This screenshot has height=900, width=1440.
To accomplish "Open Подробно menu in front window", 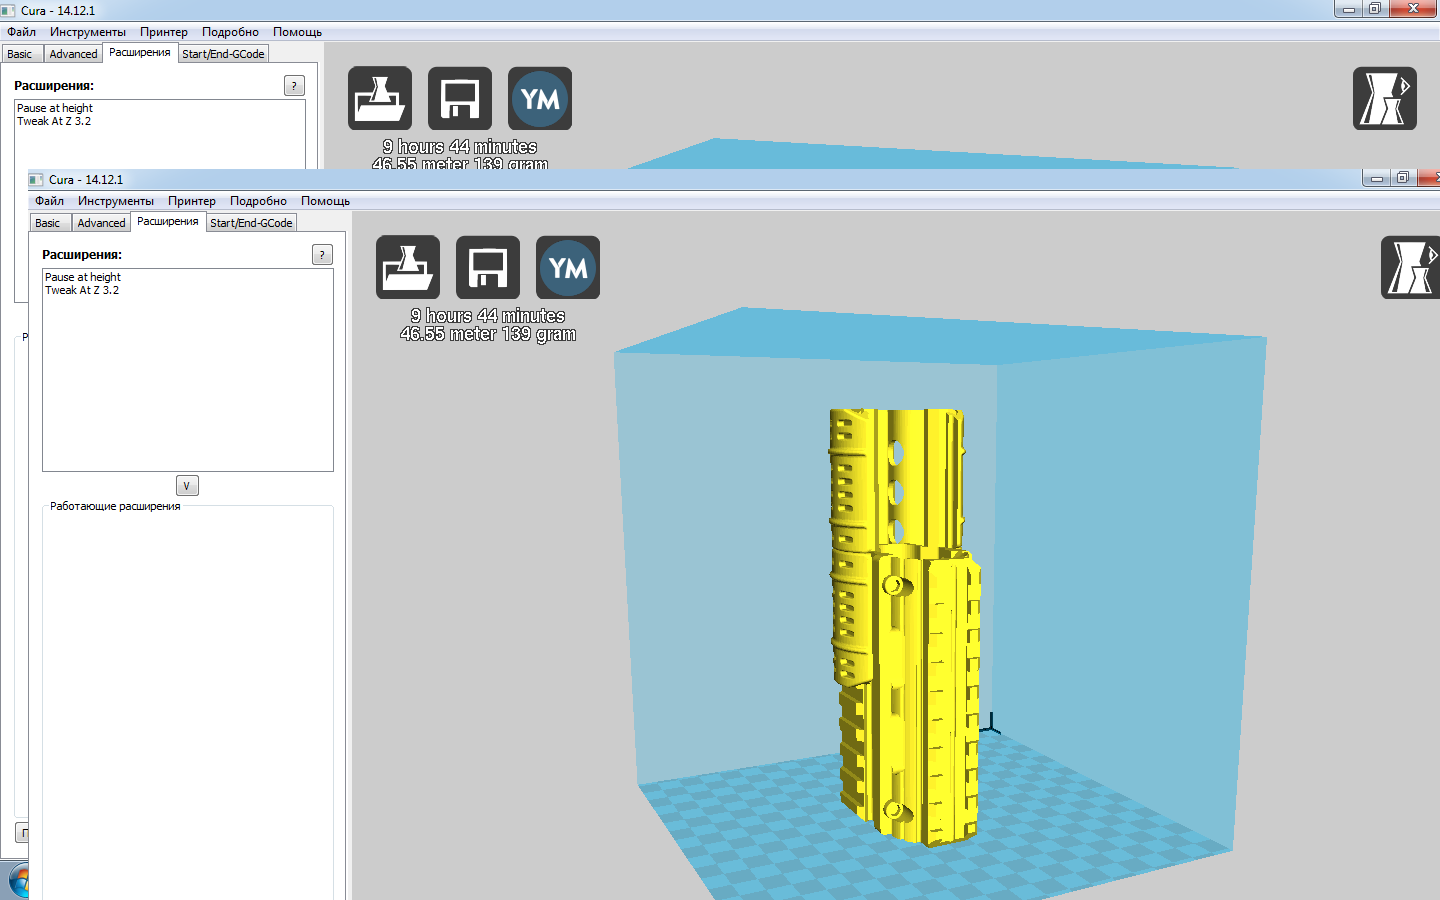I will click(x=258, y=201).
